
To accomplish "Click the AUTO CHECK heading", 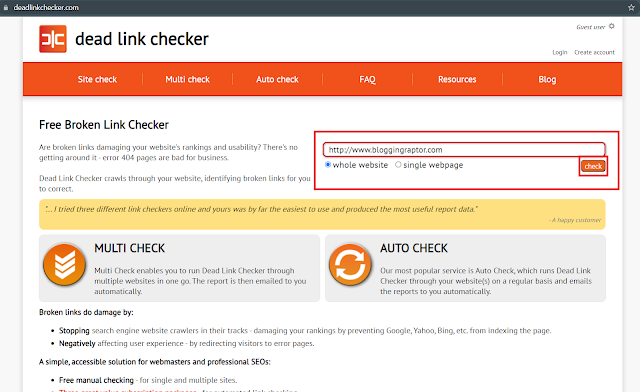I will (414, 248).
